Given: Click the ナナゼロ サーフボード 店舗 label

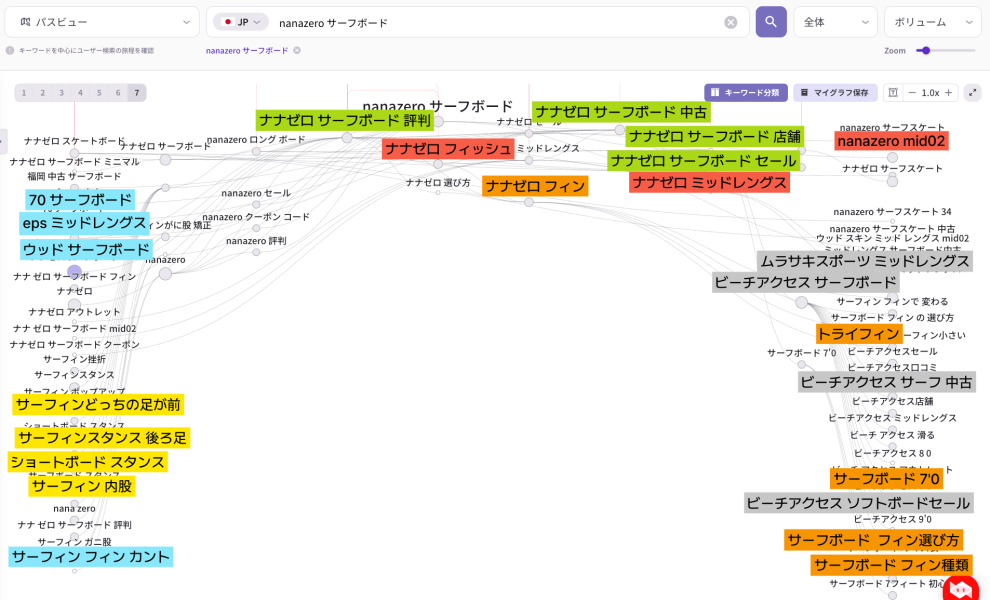Looking at the screenshot, I should point(715,136).
